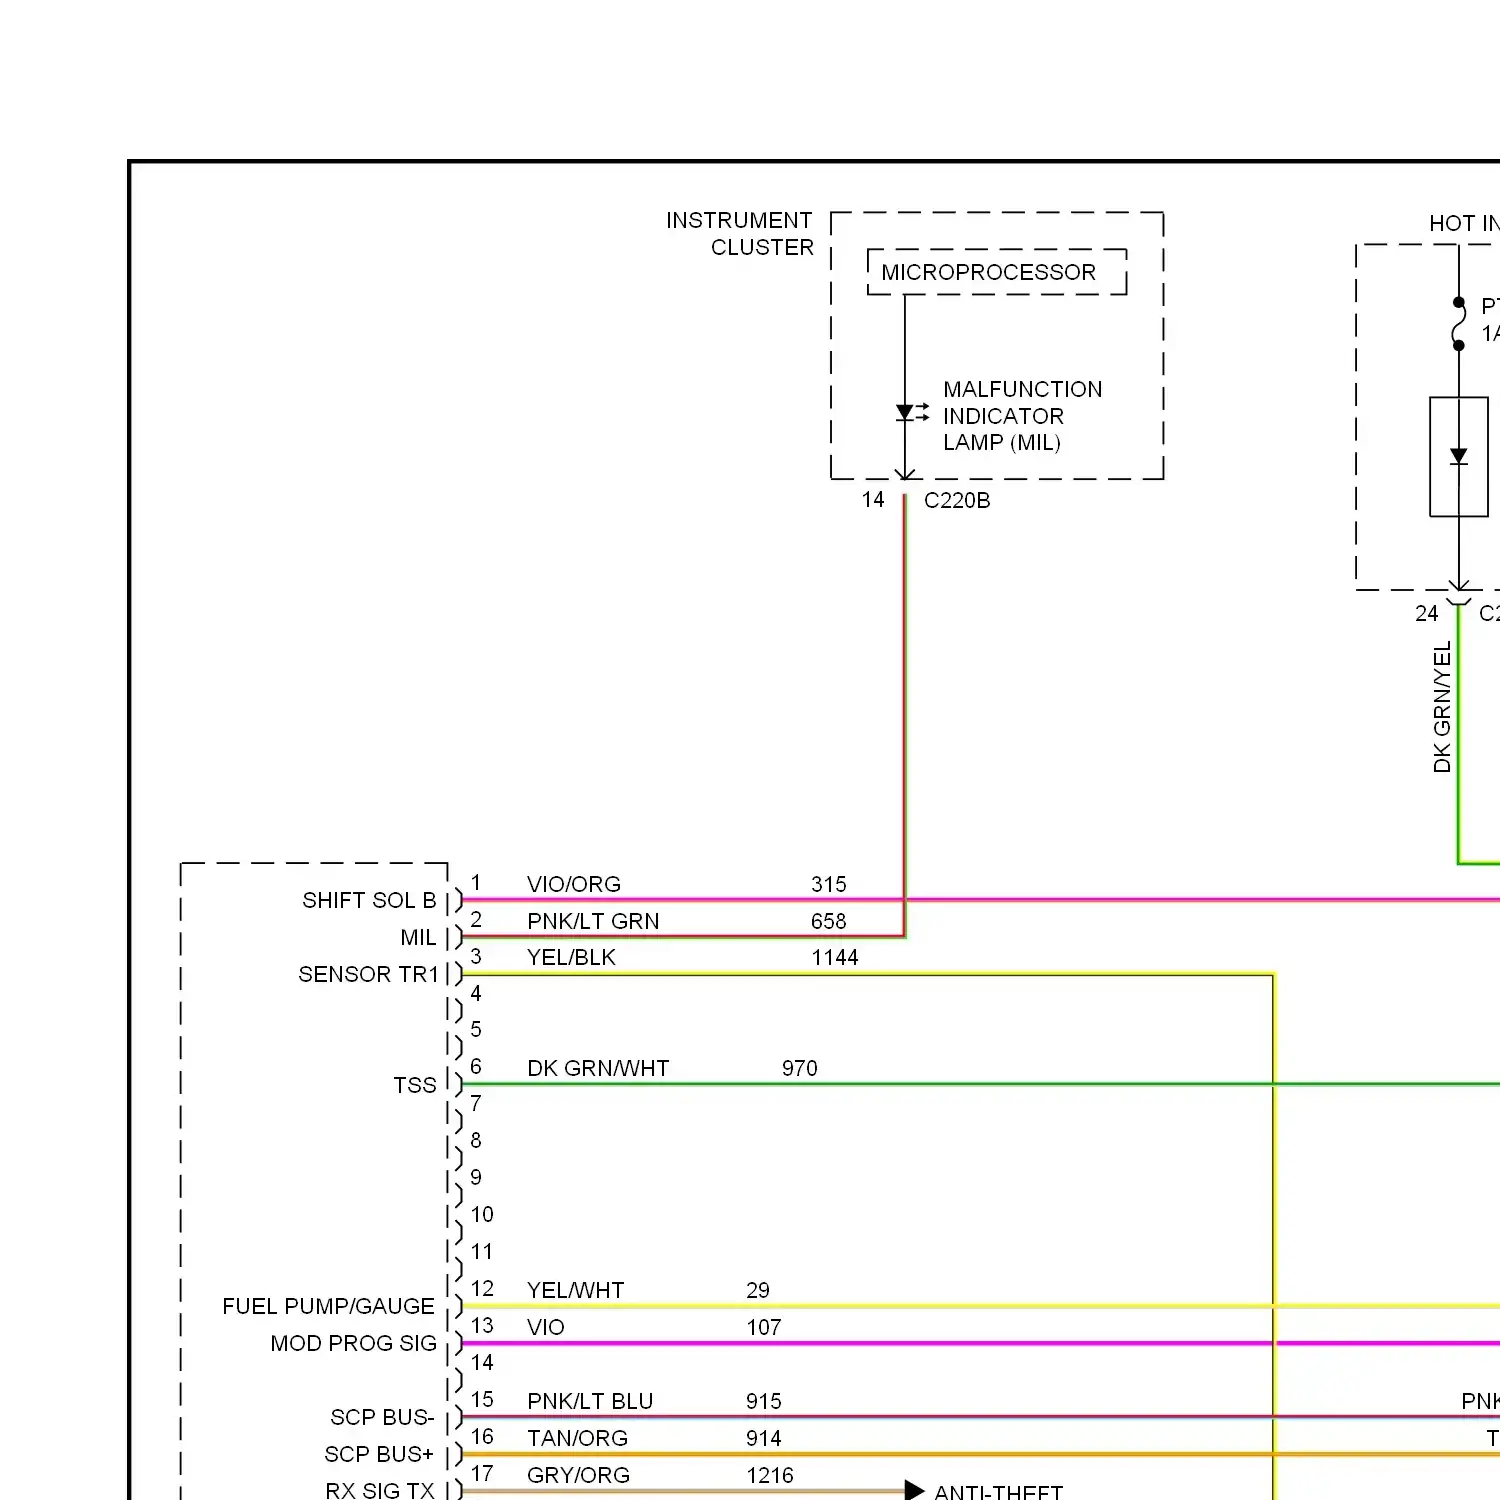Click the VIO wire label at pin 13
1500x1500 pixels.
pyautogui.click(x=545, y=1327)
